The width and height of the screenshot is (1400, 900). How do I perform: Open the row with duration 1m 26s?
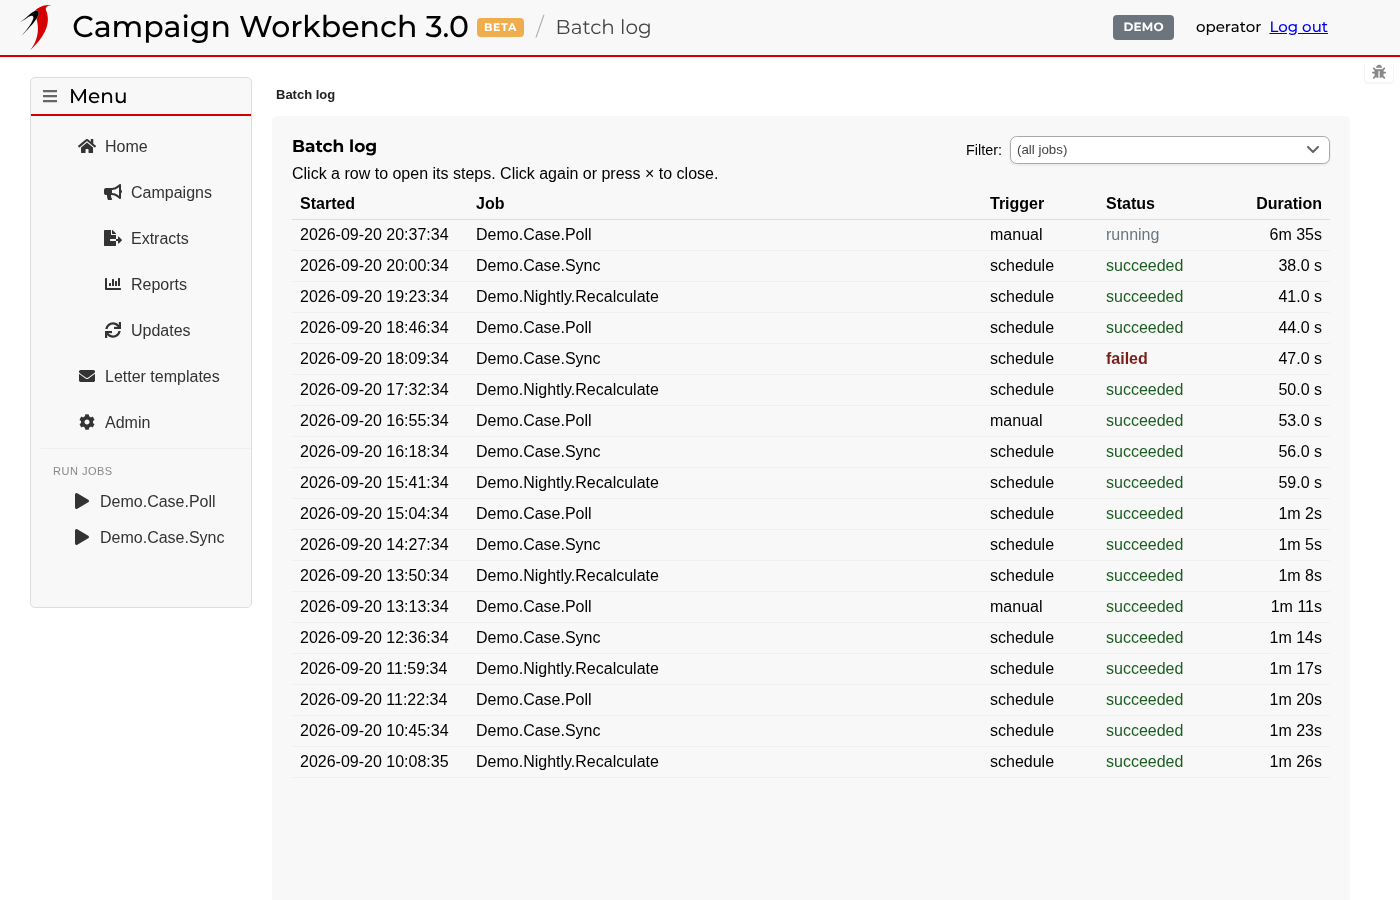(811, 762)
